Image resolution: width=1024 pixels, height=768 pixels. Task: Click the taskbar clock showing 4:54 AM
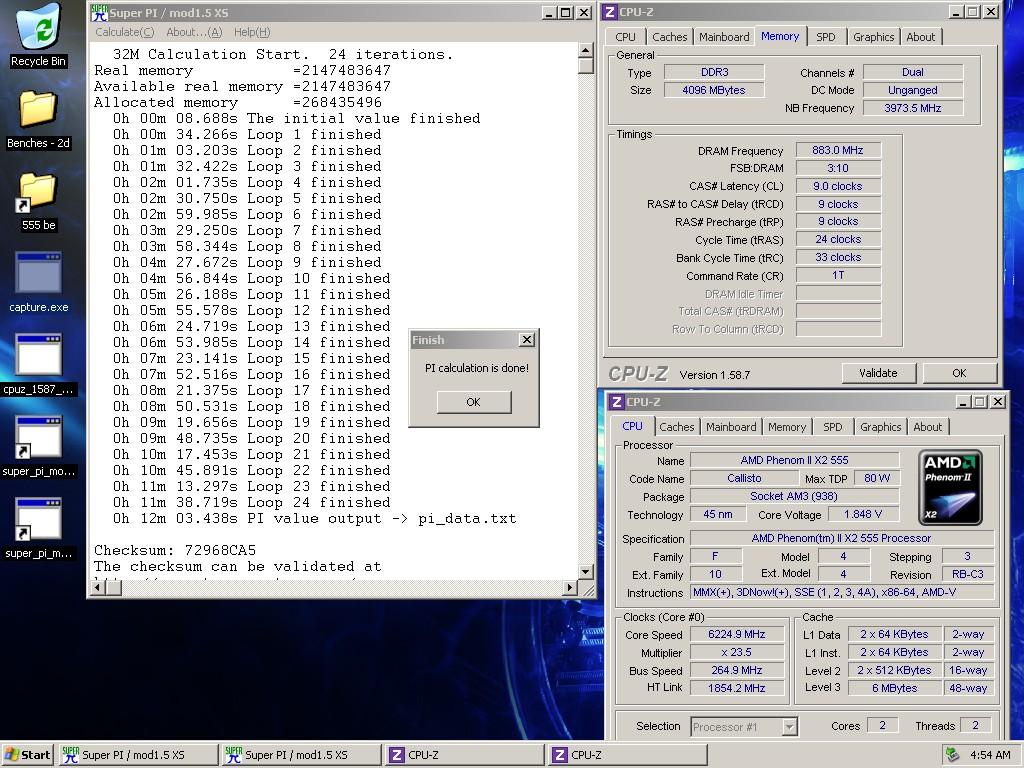click(990, 755)
